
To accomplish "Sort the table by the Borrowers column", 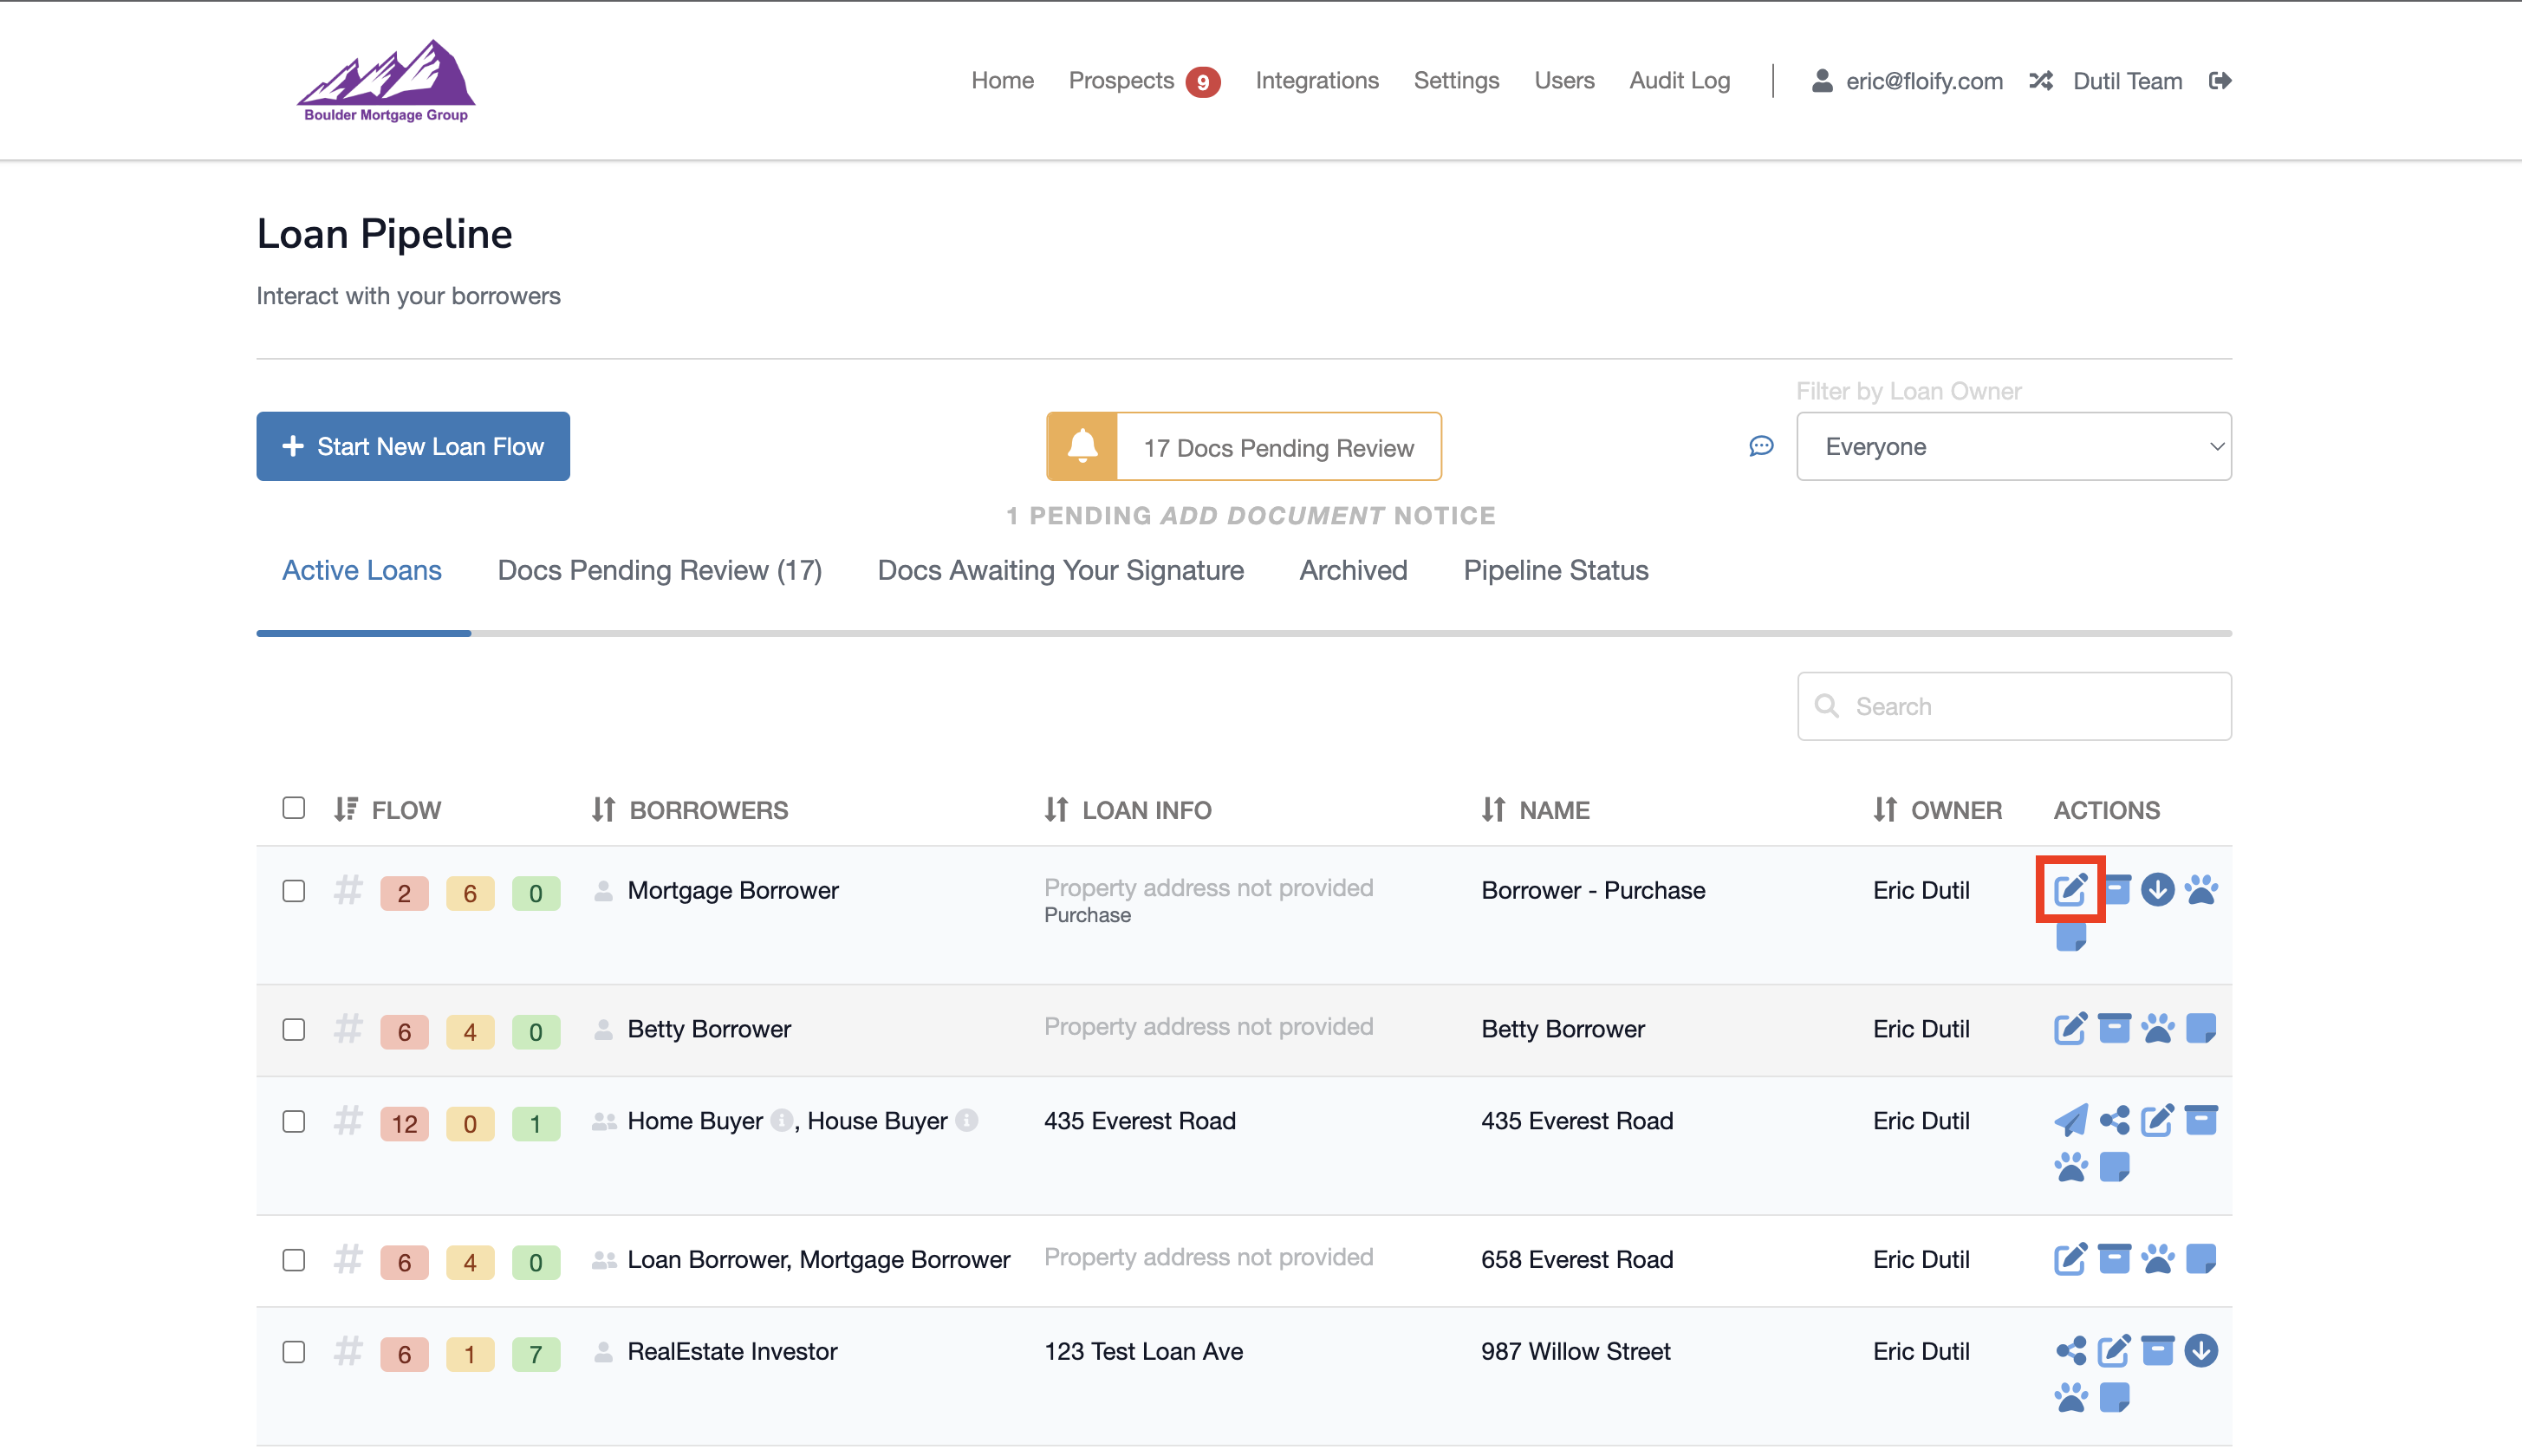I will pyautogui.click(x=605, y=810).
